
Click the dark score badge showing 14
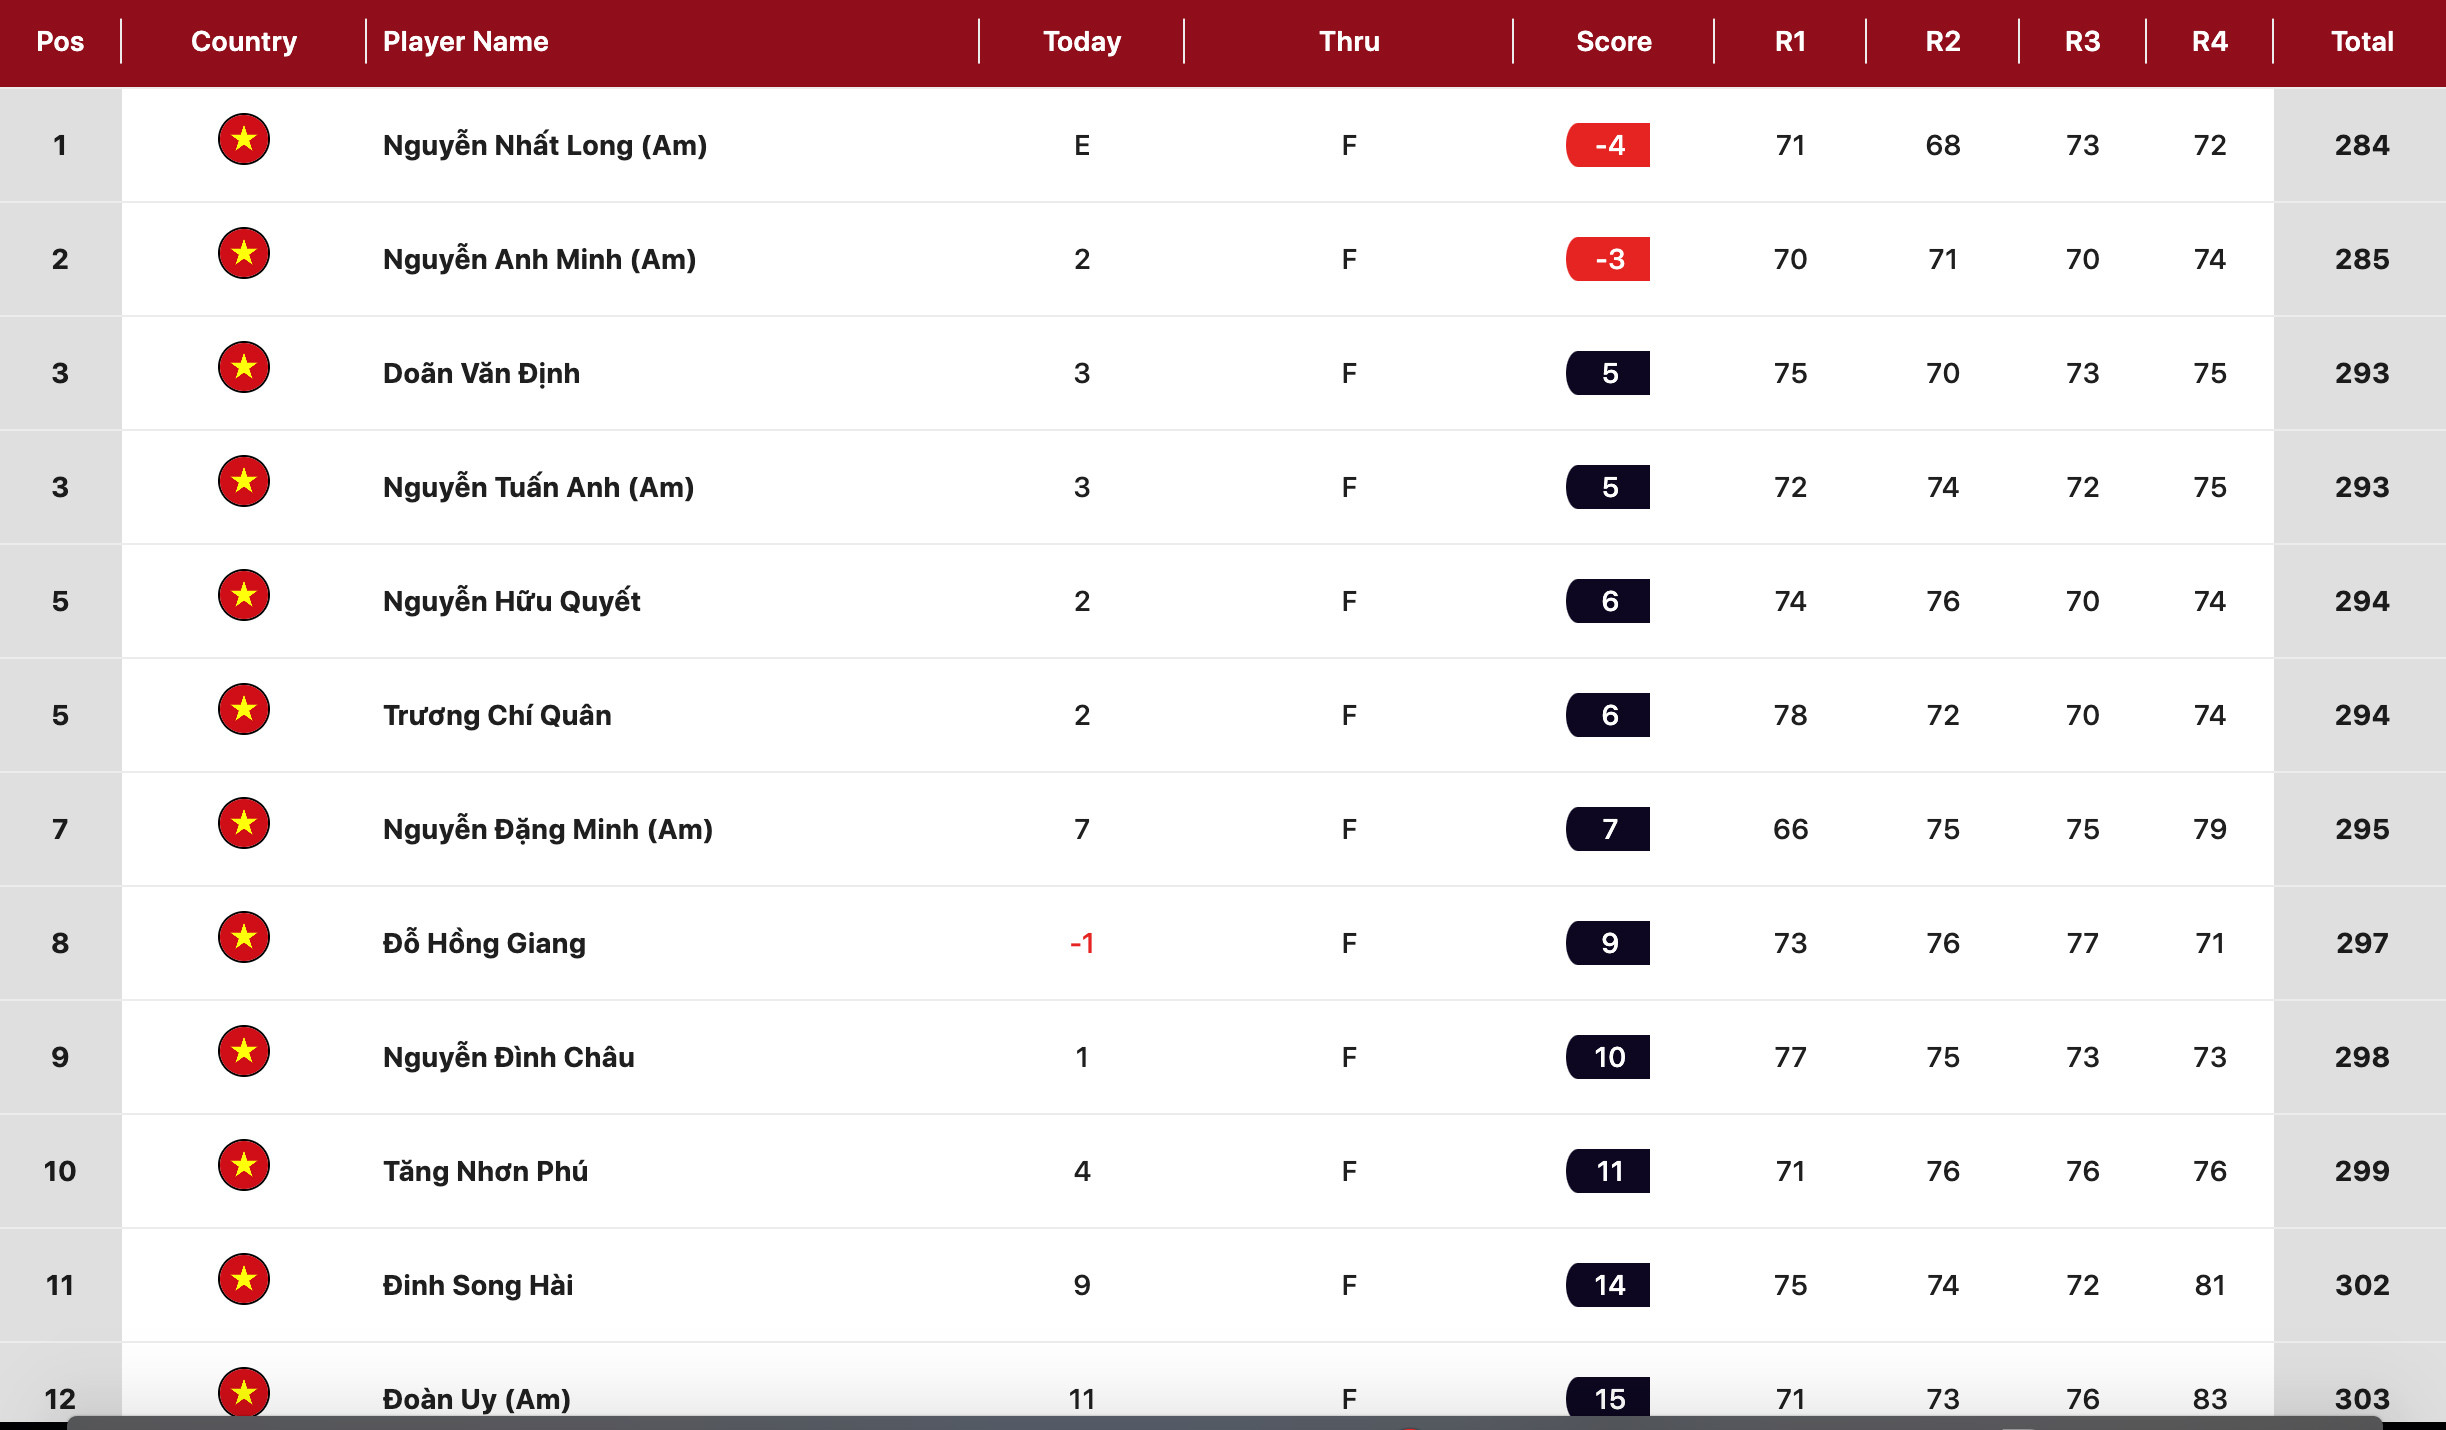1608,1286
